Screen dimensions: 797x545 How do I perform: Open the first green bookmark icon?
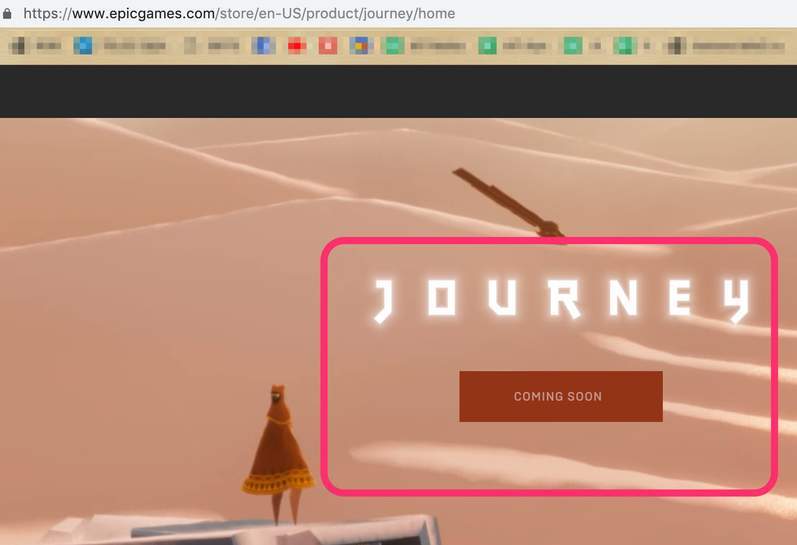(393, 45)
